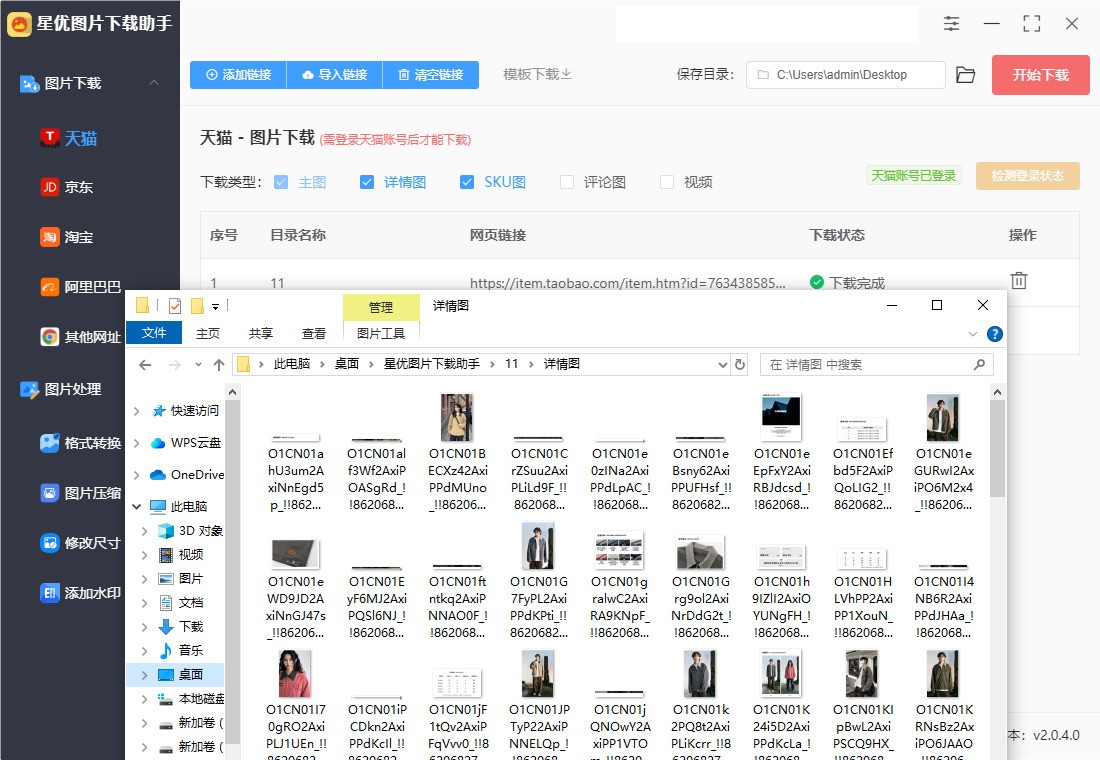This screenshot has width=1100, height=760.
Task: Open the Explorer address bar dropdown
Action: 723,364
